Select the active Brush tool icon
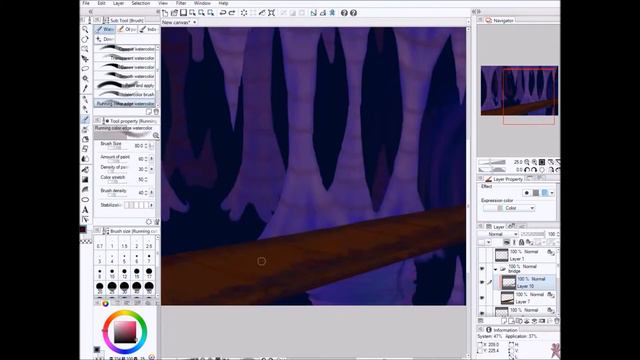 (85, 119)
